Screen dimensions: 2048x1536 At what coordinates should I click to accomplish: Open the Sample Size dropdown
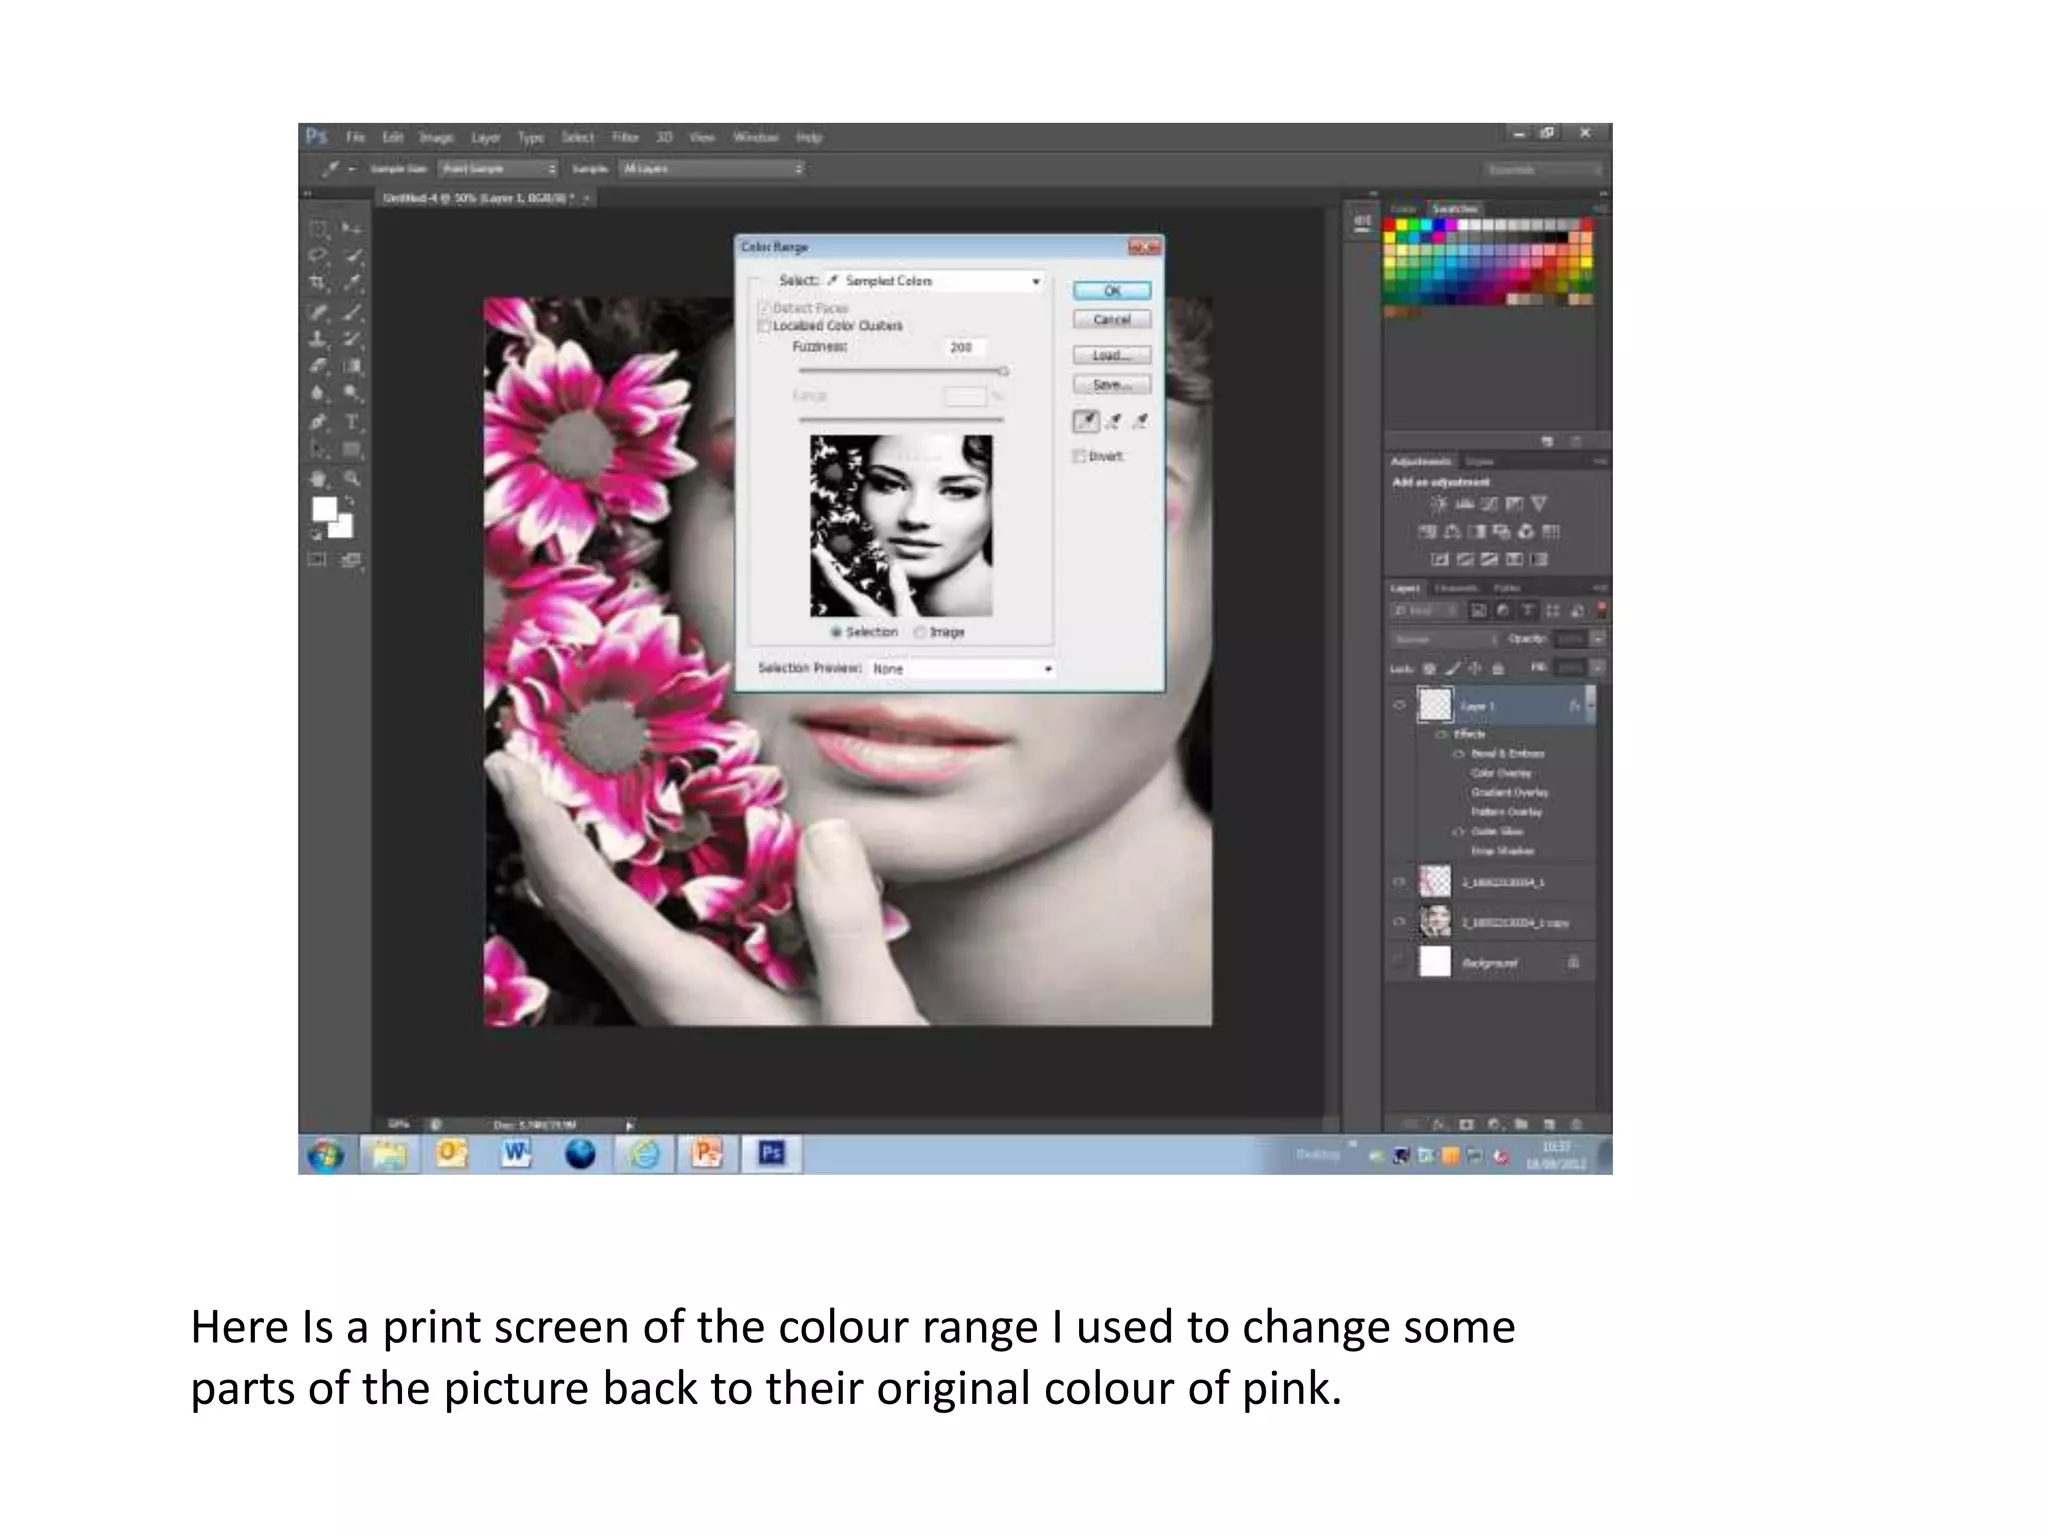coord(498,169)
